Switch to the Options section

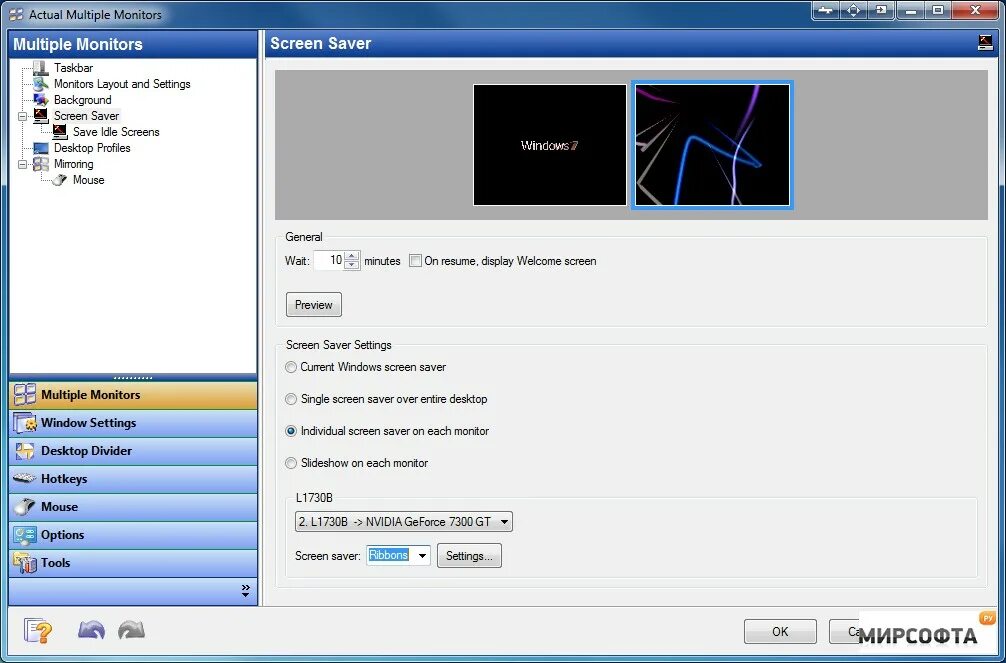(133, 535)
